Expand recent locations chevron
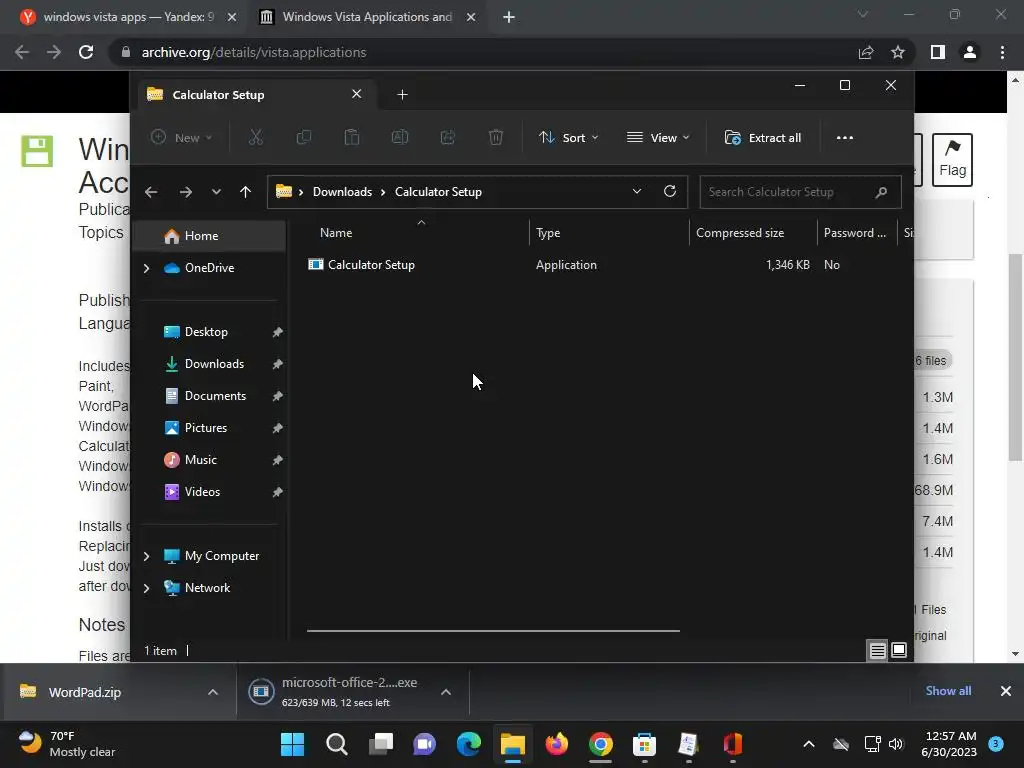The width and height of the screenshot is (1024, 768). [x=216, y=192]
